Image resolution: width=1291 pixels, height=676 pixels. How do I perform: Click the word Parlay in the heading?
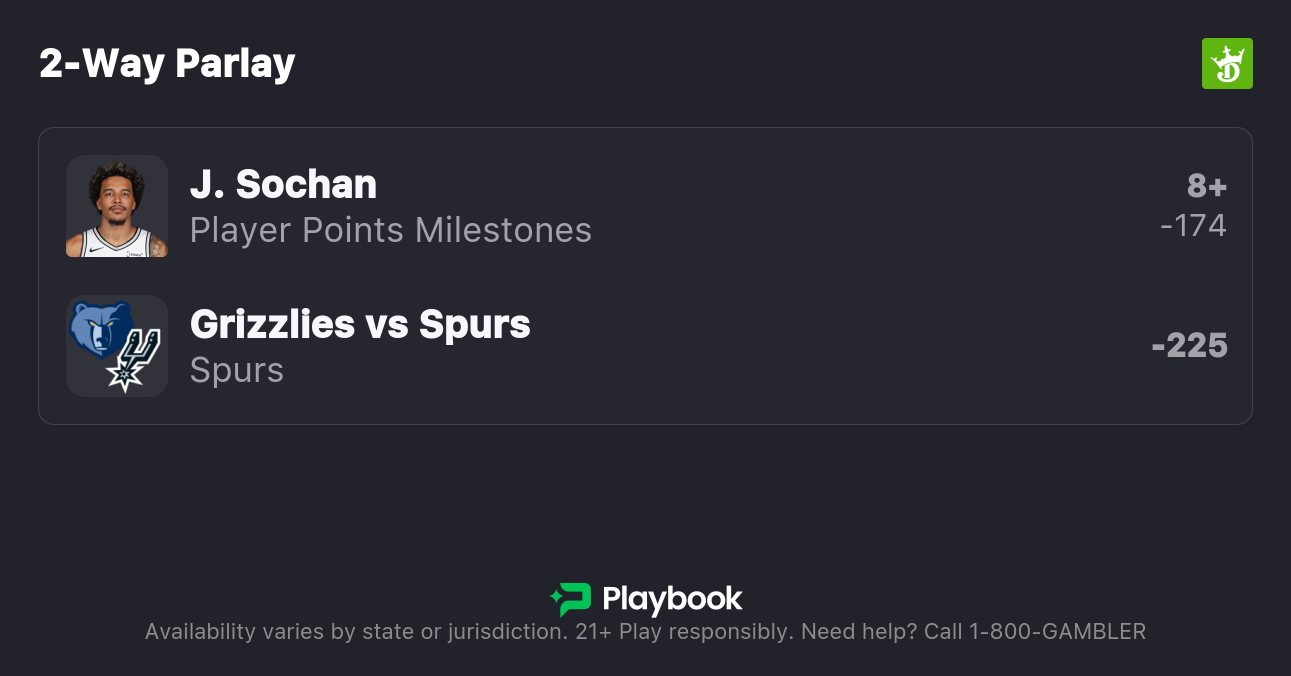pyautogui.click(x=235, y=64)
